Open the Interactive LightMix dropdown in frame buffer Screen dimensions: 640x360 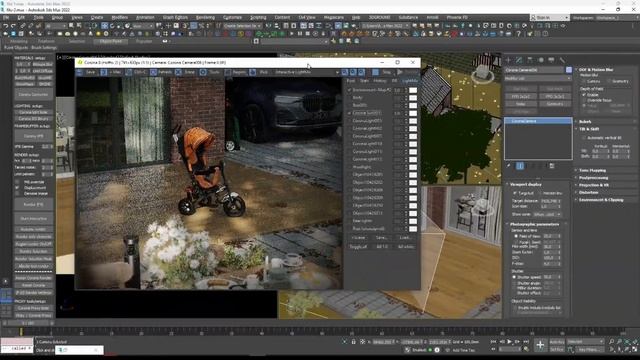click(307, 72)
